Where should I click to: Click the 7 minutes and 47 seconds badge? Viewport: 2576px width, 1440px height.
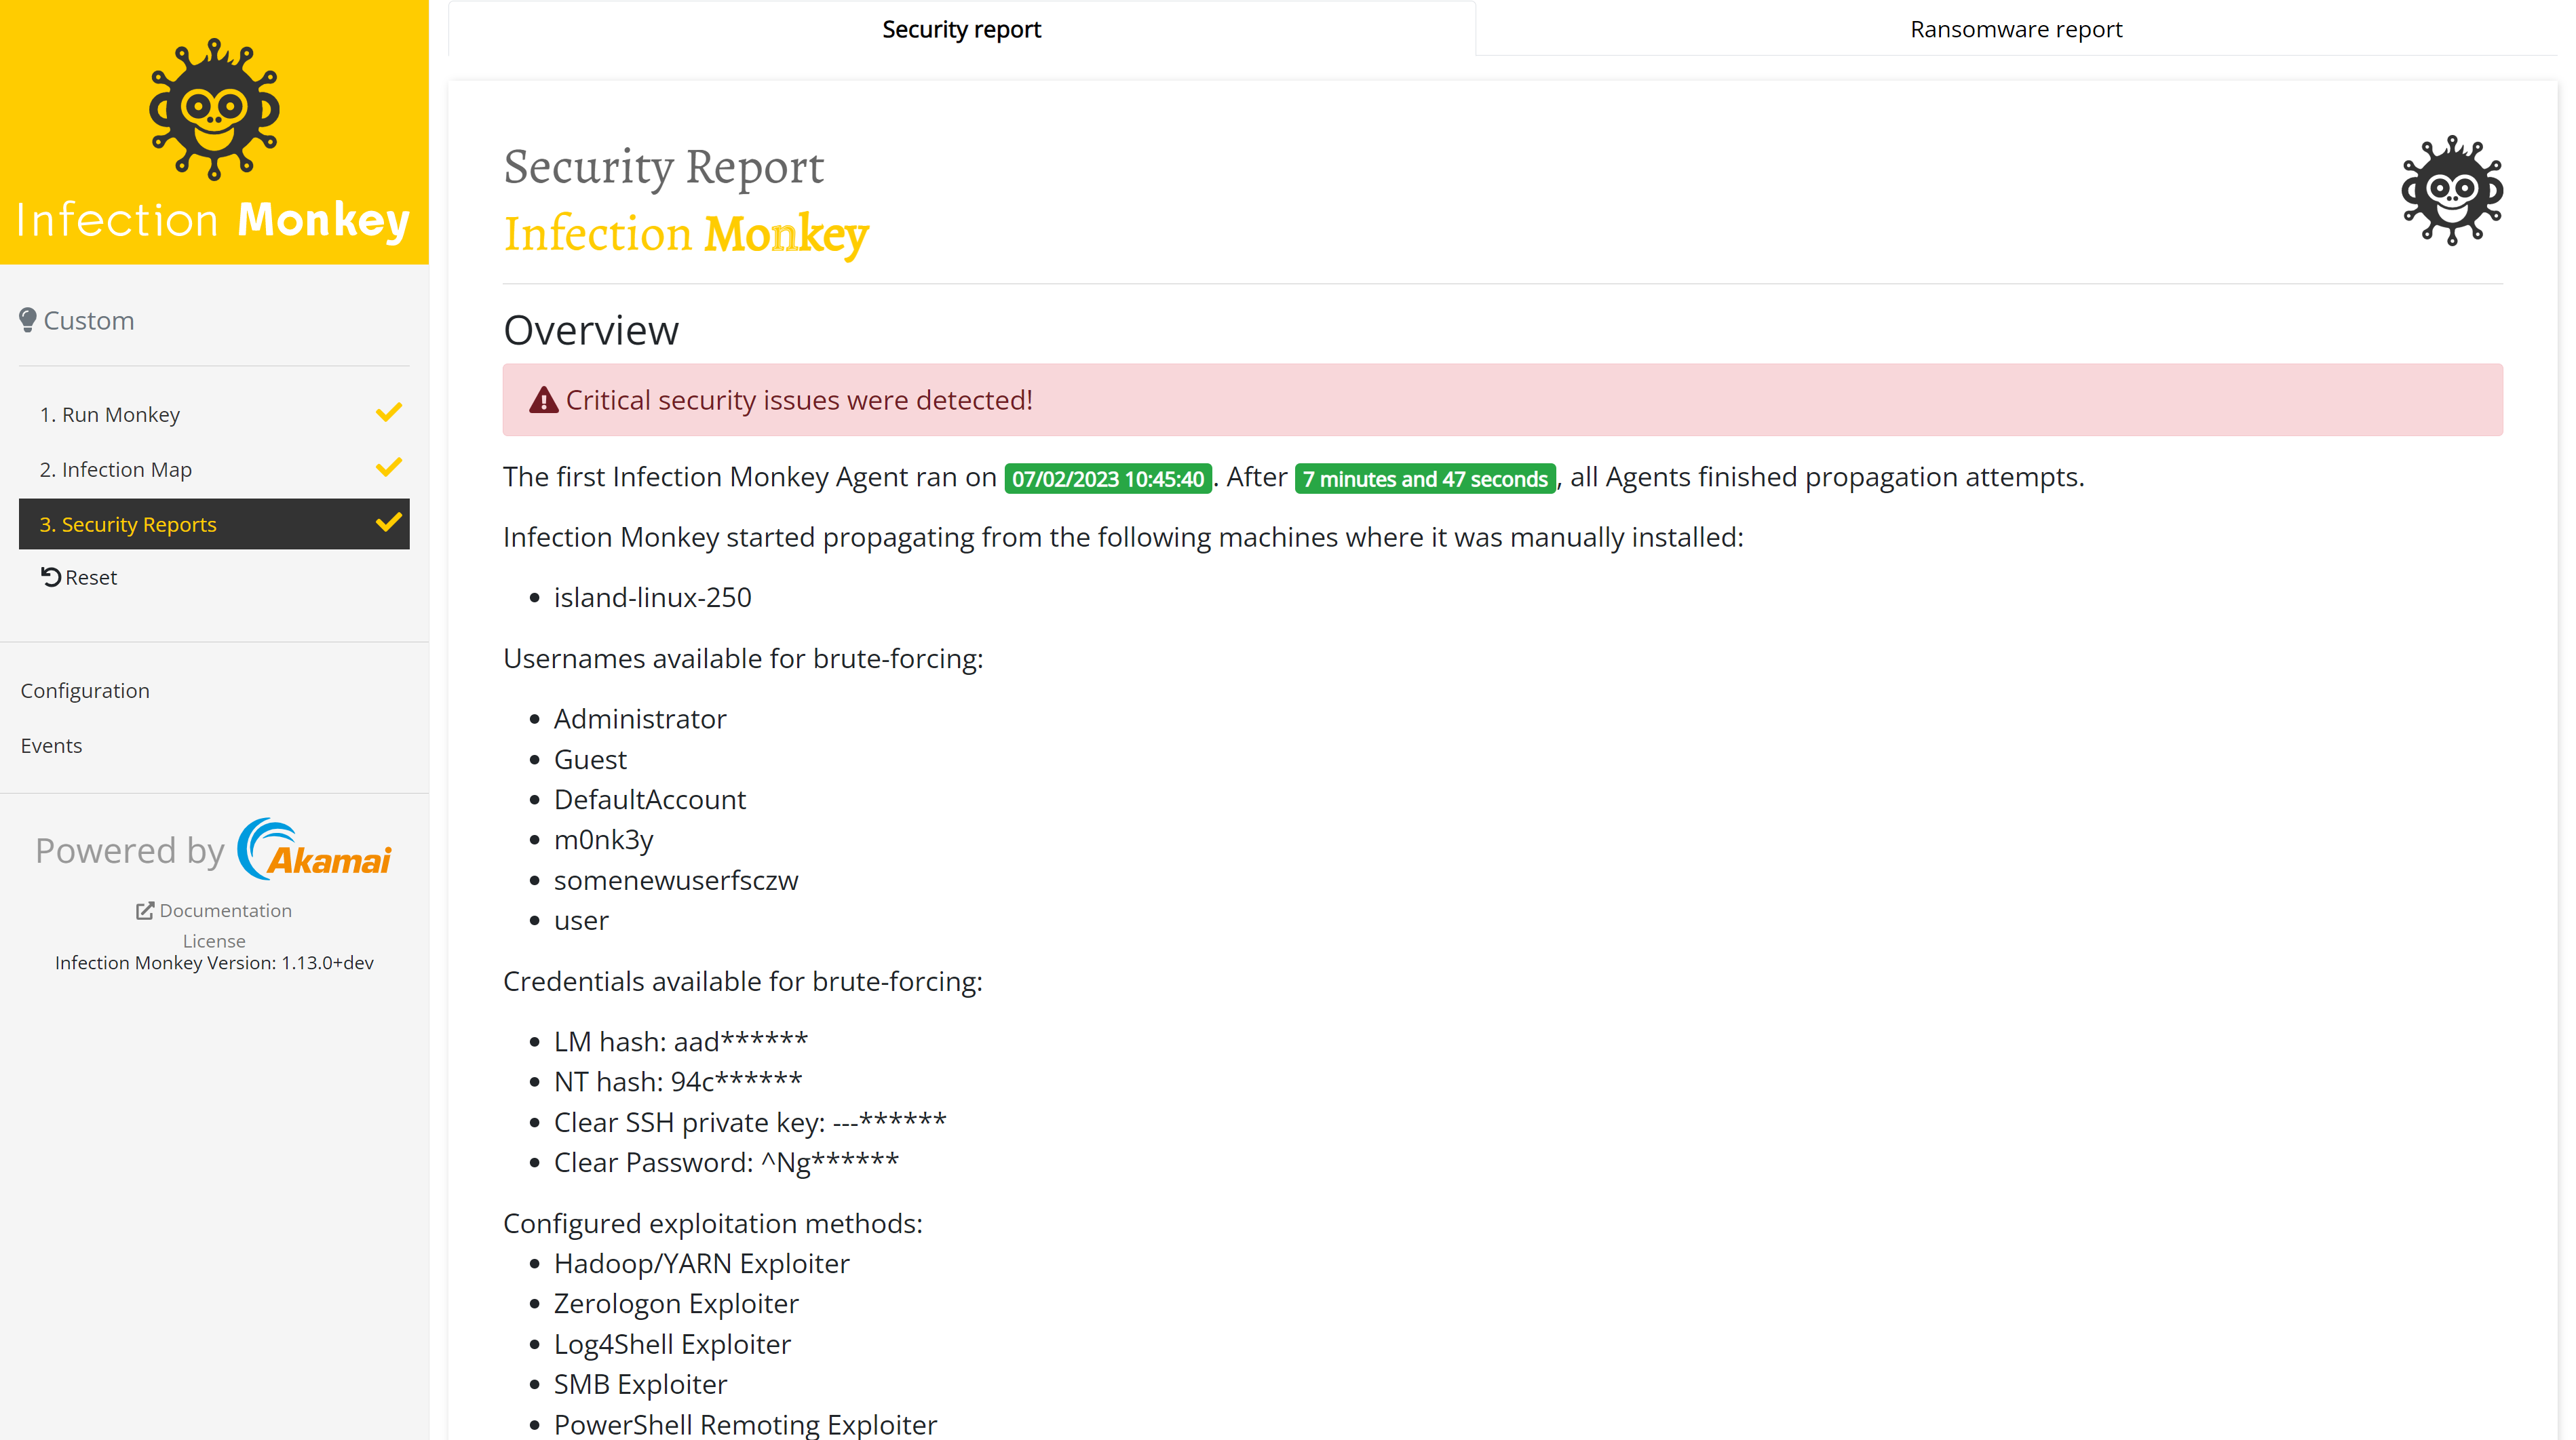tap(1424, 478)
